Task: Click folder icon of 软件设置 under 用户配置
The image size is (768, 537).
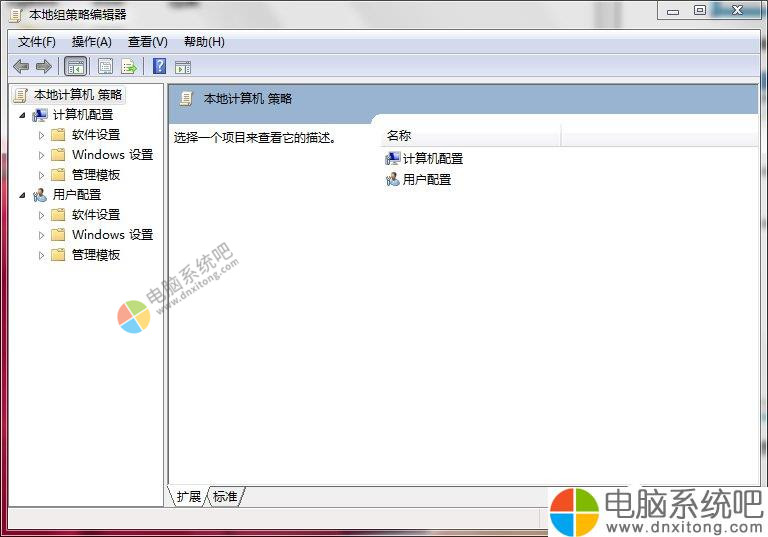Action: [58, 215]
